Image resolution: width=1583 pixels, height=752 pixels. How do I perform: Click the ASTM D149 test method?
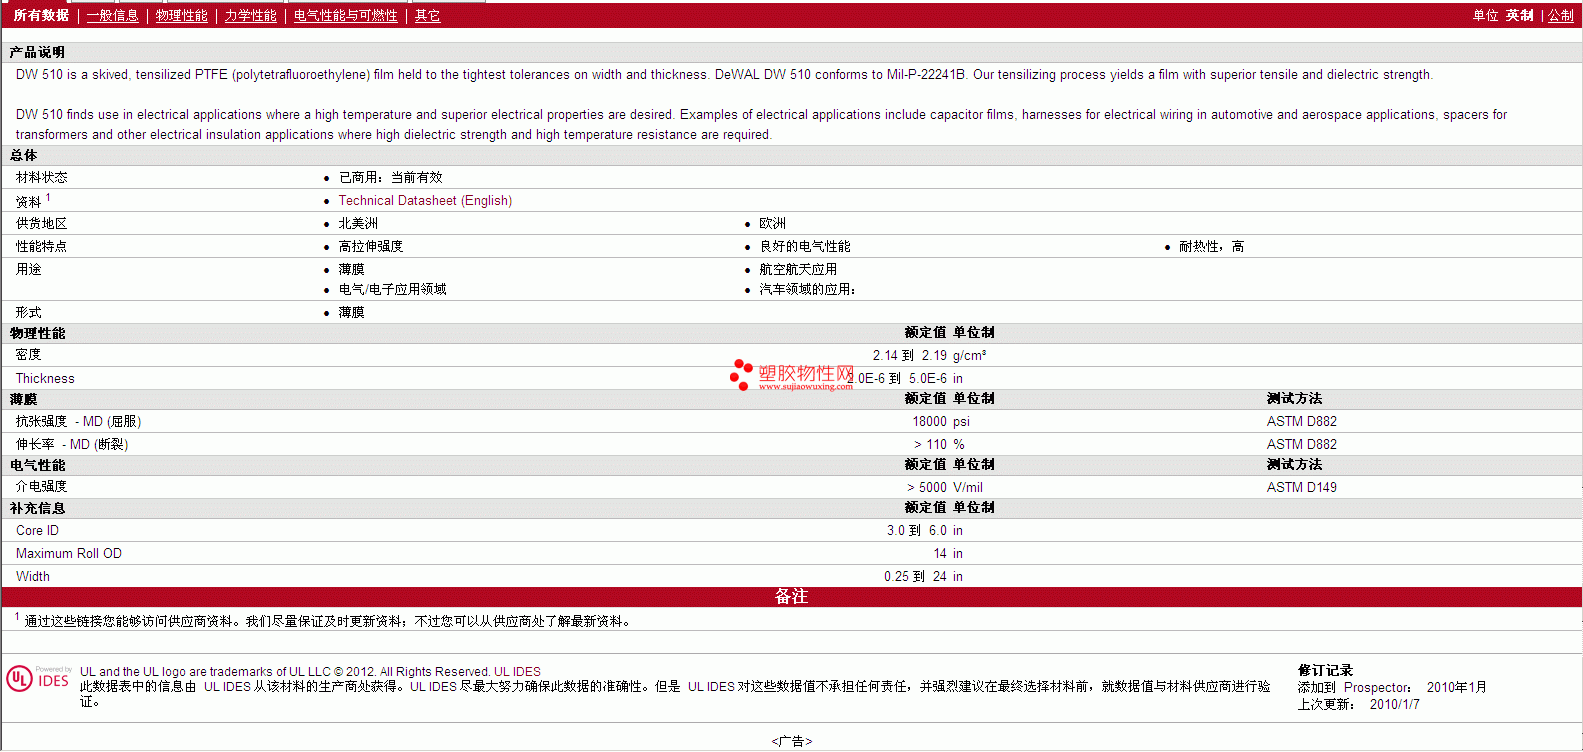[1301, 487]
